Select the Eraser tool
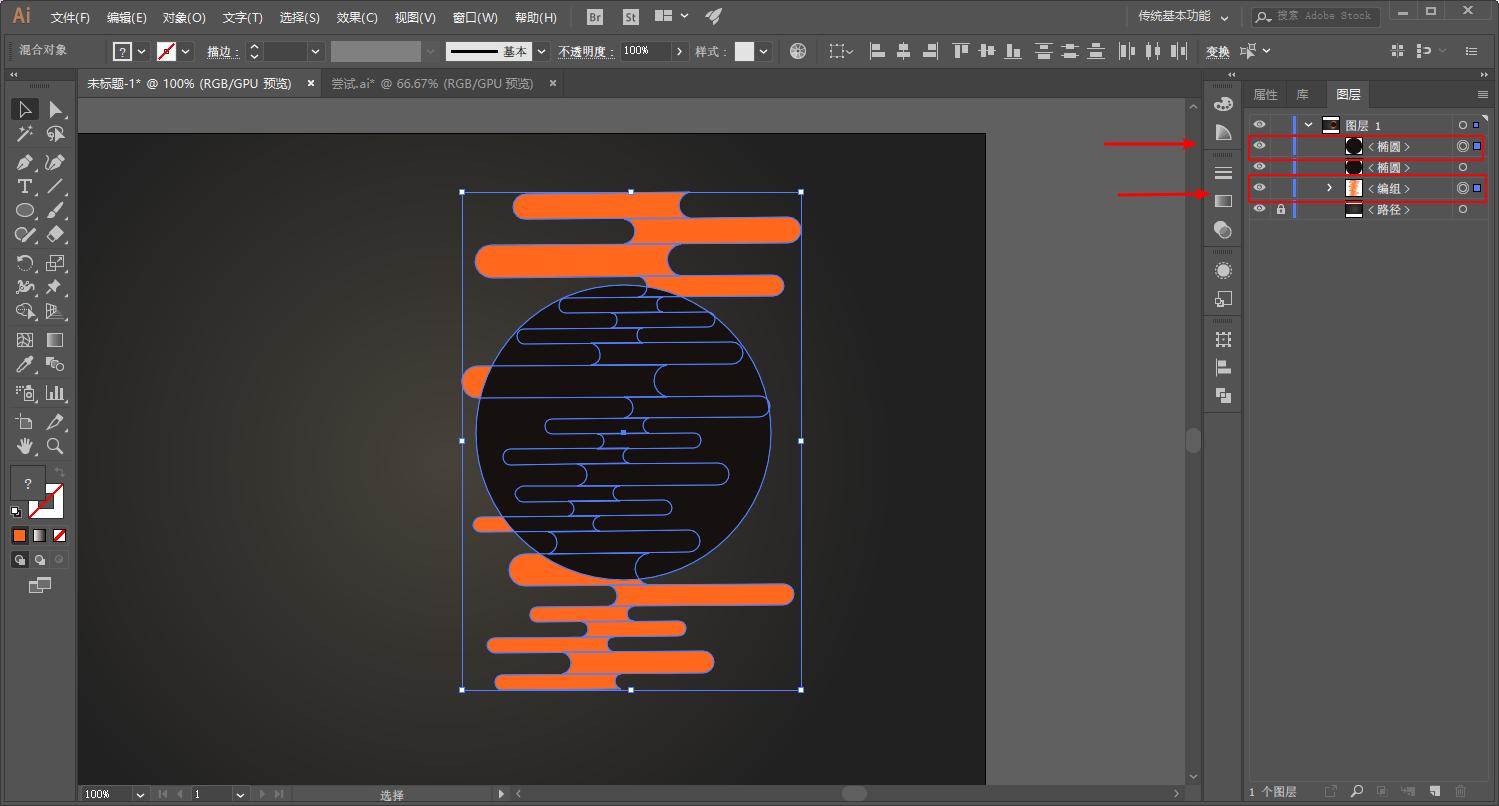1499x806 pixels. 56,234
